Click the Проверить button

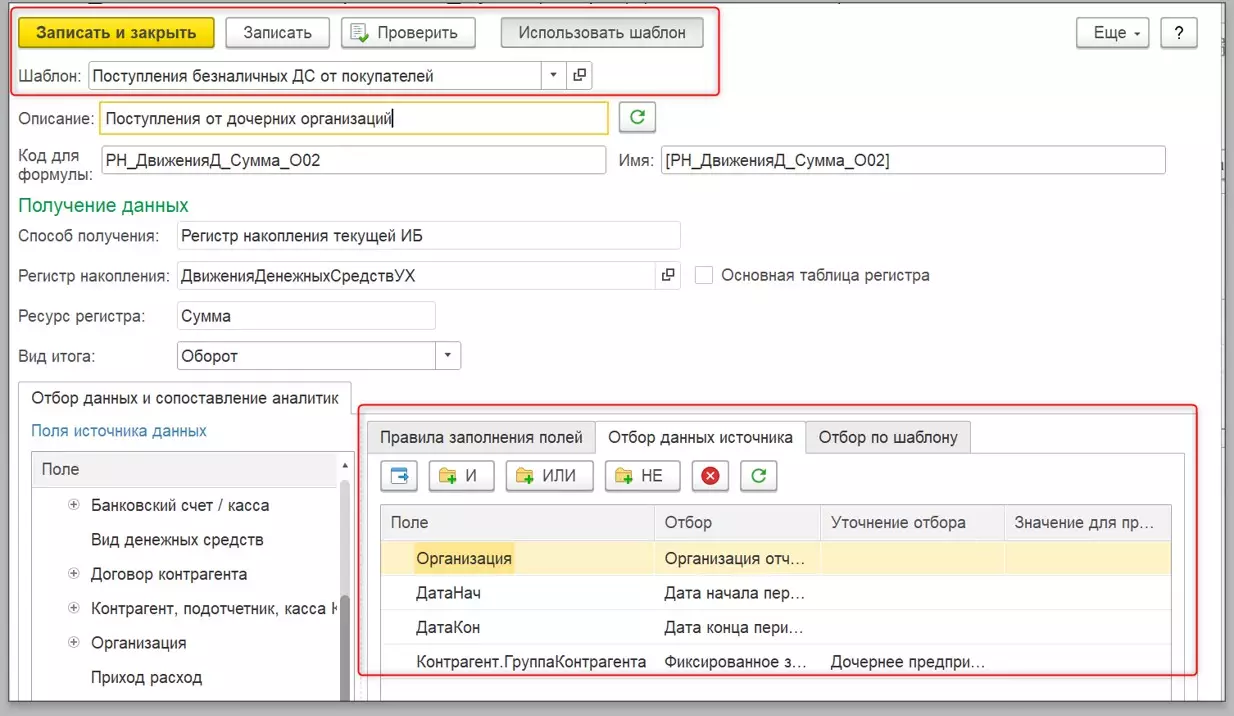[x=407, y=32]
